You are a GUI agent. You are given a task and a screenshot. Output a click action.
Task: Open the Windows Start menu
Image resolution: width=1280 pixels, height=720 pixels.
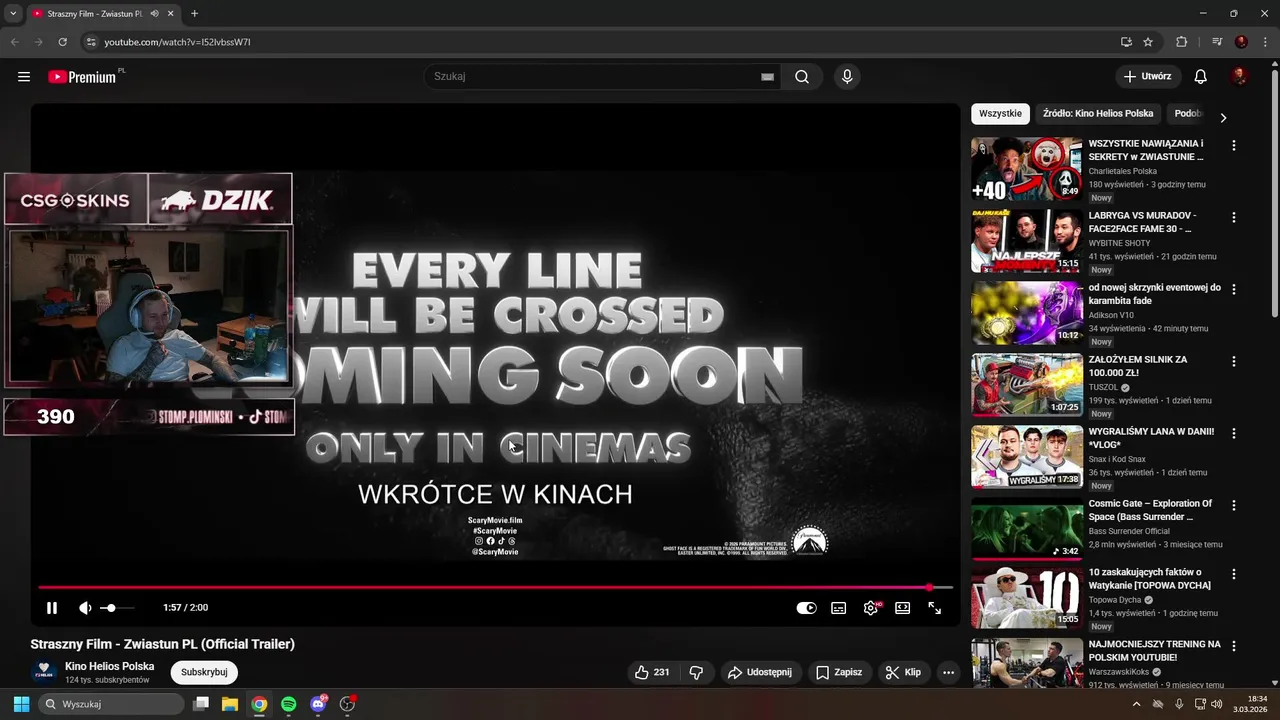(21, 704)
